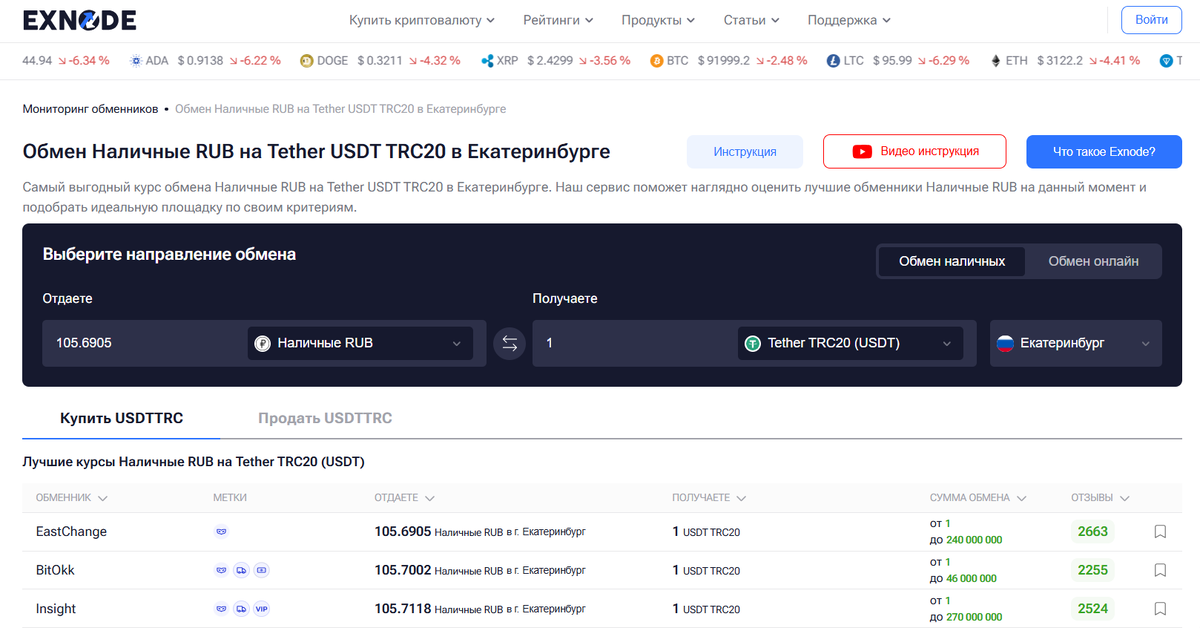This screenshot has height=628, width=1200.
Task: Open the Купить криптовалюту menu
Action: coord(422,20)
